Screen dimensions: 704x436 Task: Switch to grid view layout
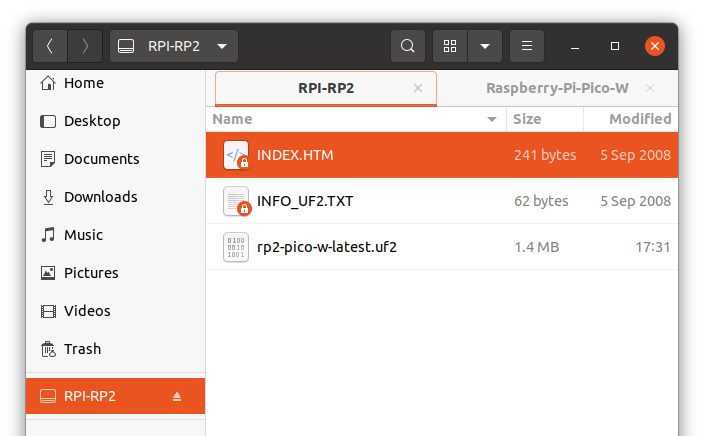(450, 46)
